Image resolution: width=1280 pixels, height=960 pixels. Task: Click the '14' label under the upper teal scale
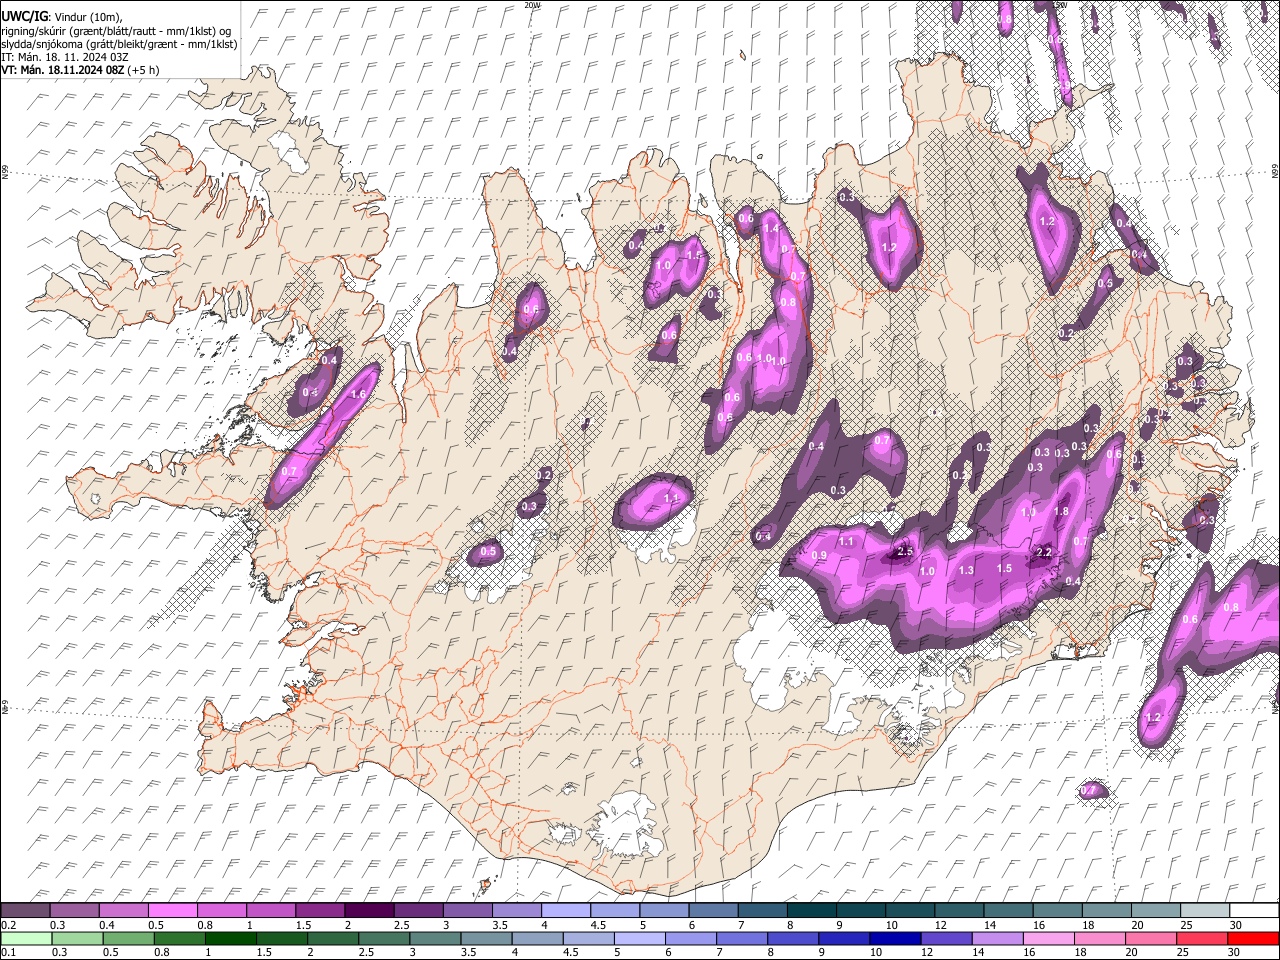(x=990, y=925)
